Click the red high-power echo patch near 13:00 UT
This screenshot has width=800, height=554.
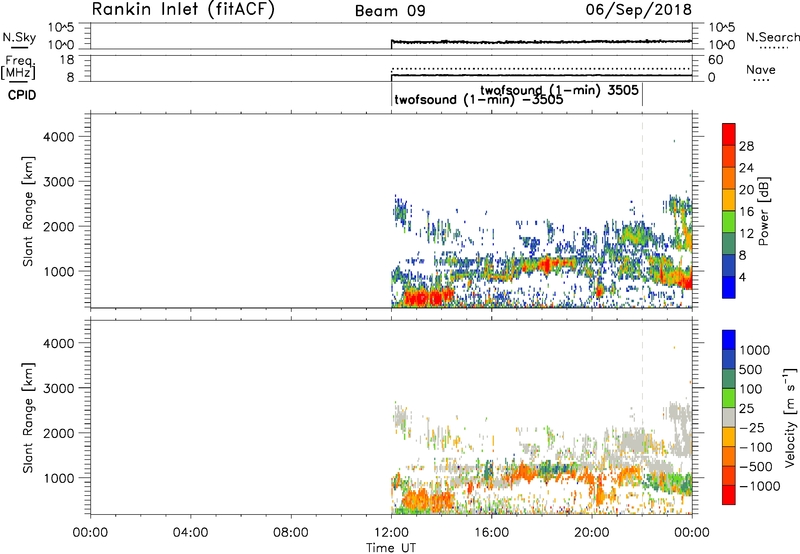click(x=427, y=296)
